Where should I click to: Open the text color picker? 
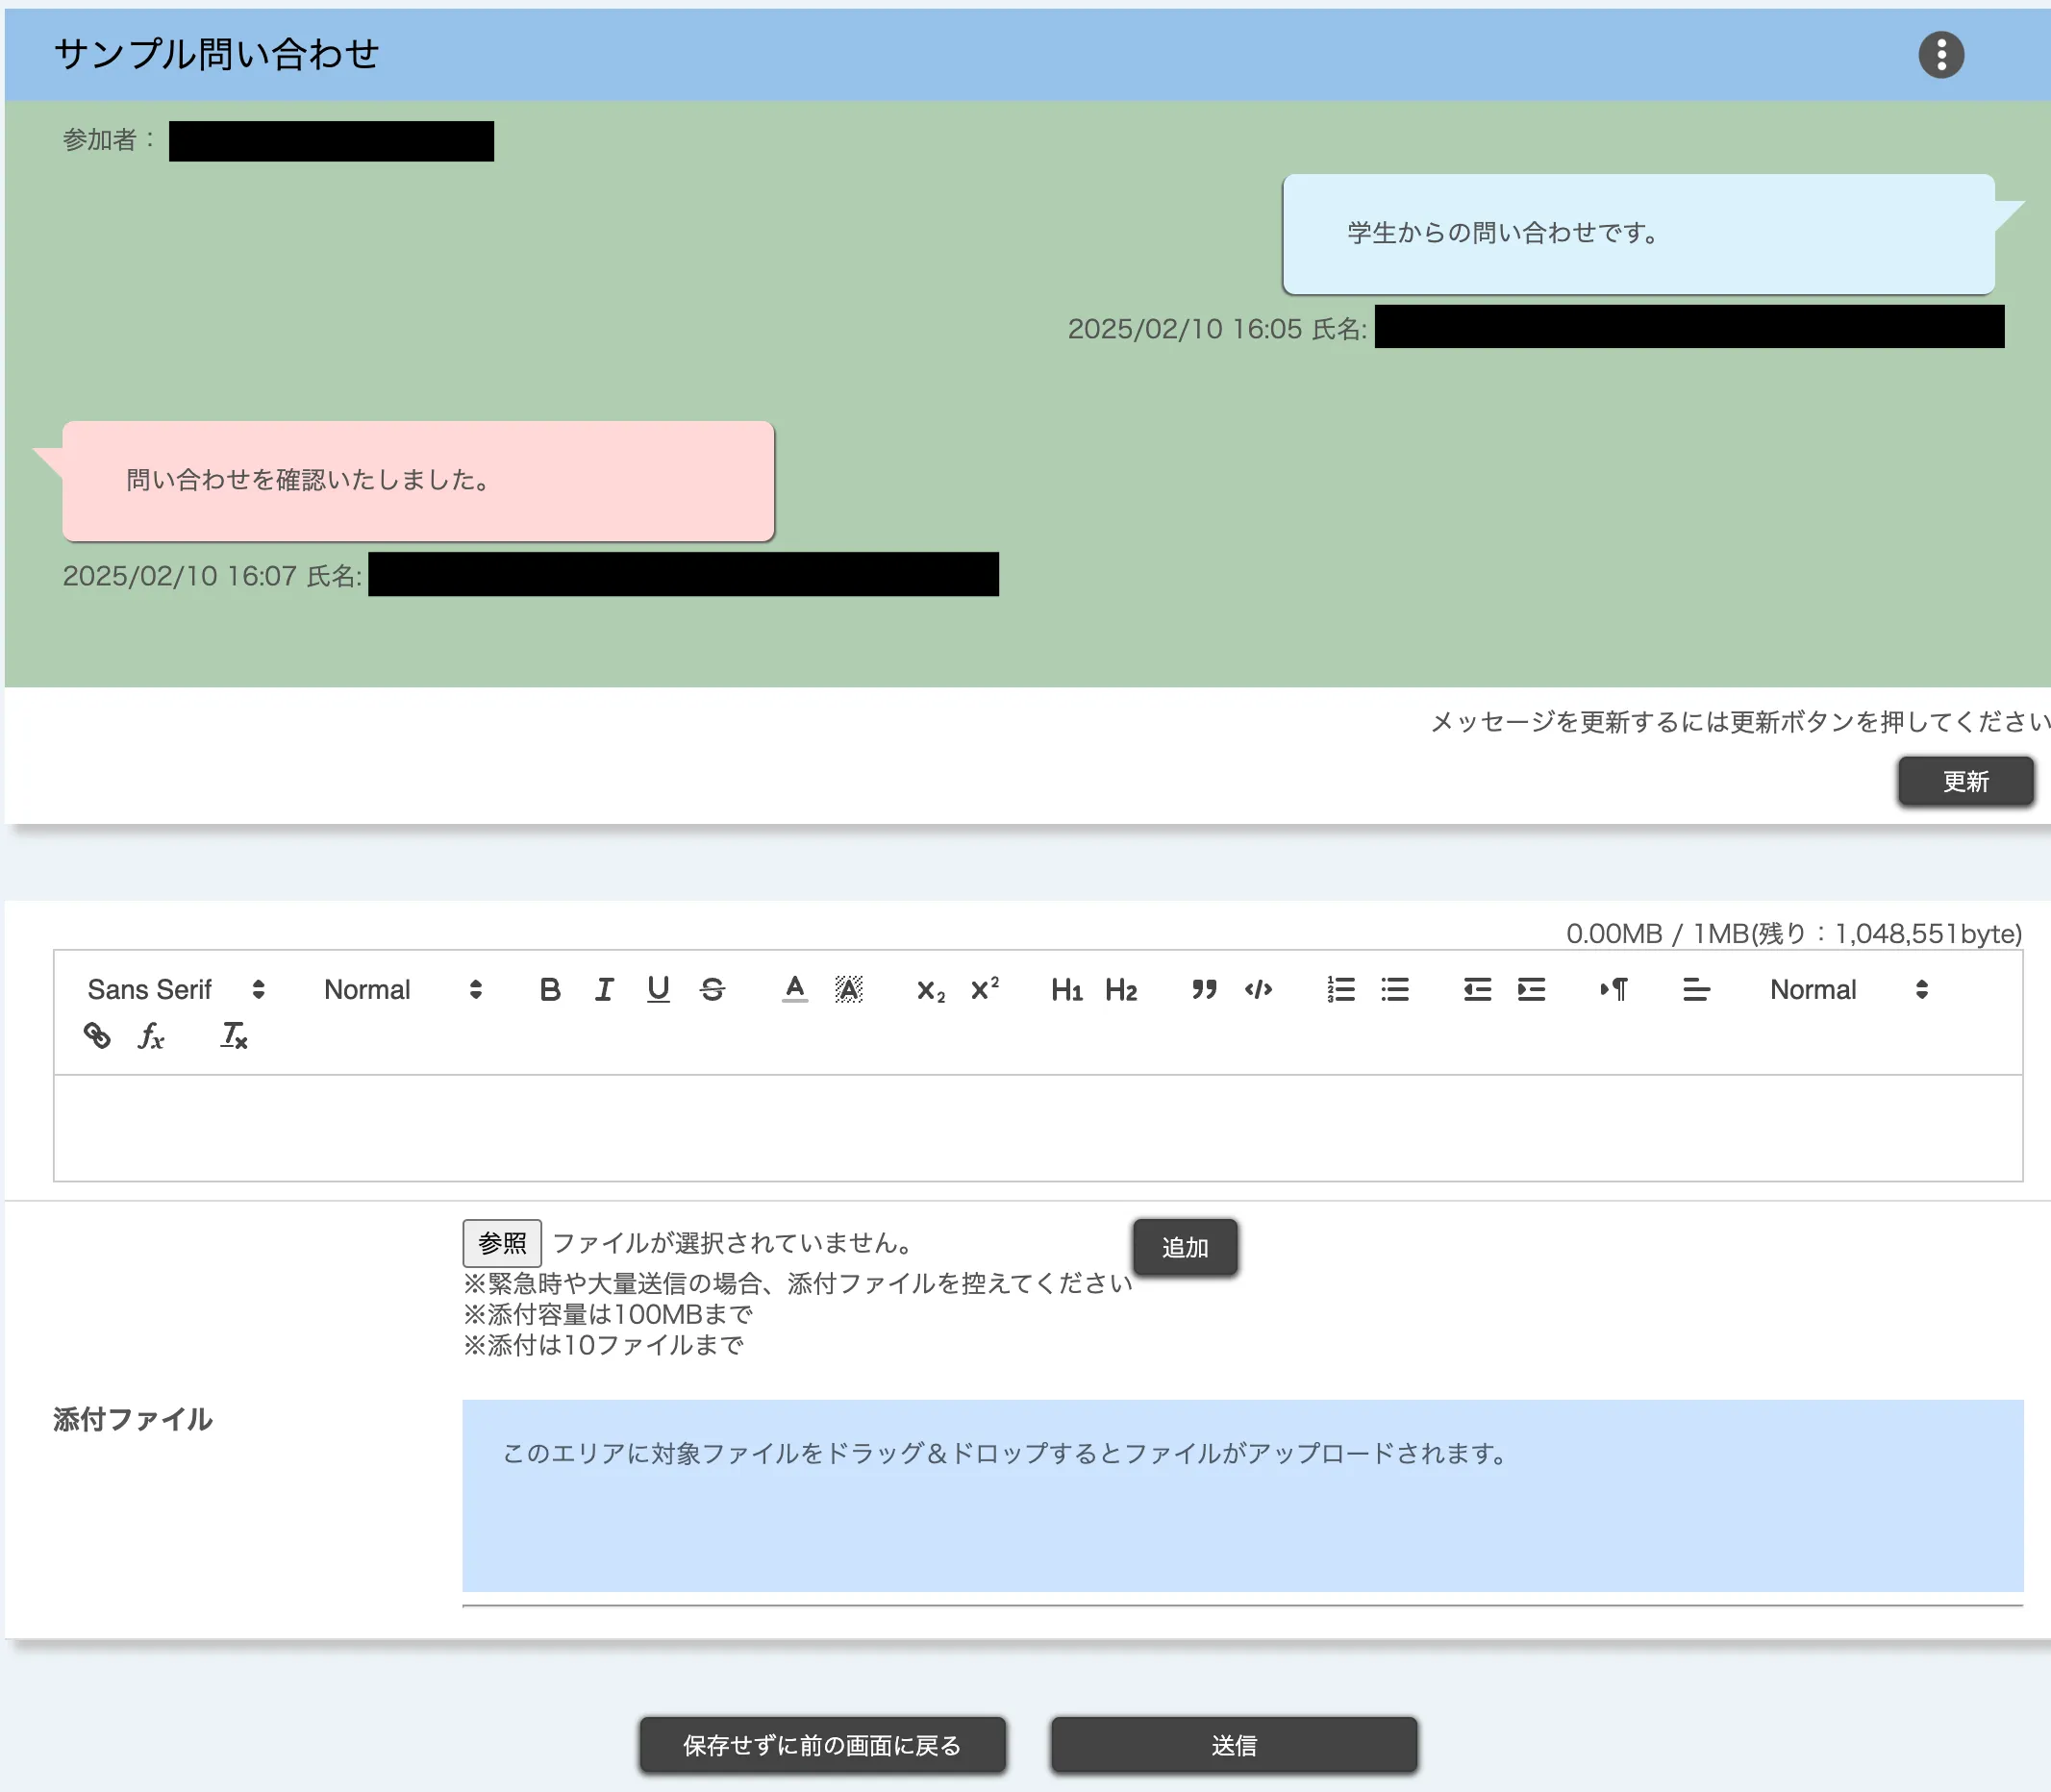[x=794, y=989]
